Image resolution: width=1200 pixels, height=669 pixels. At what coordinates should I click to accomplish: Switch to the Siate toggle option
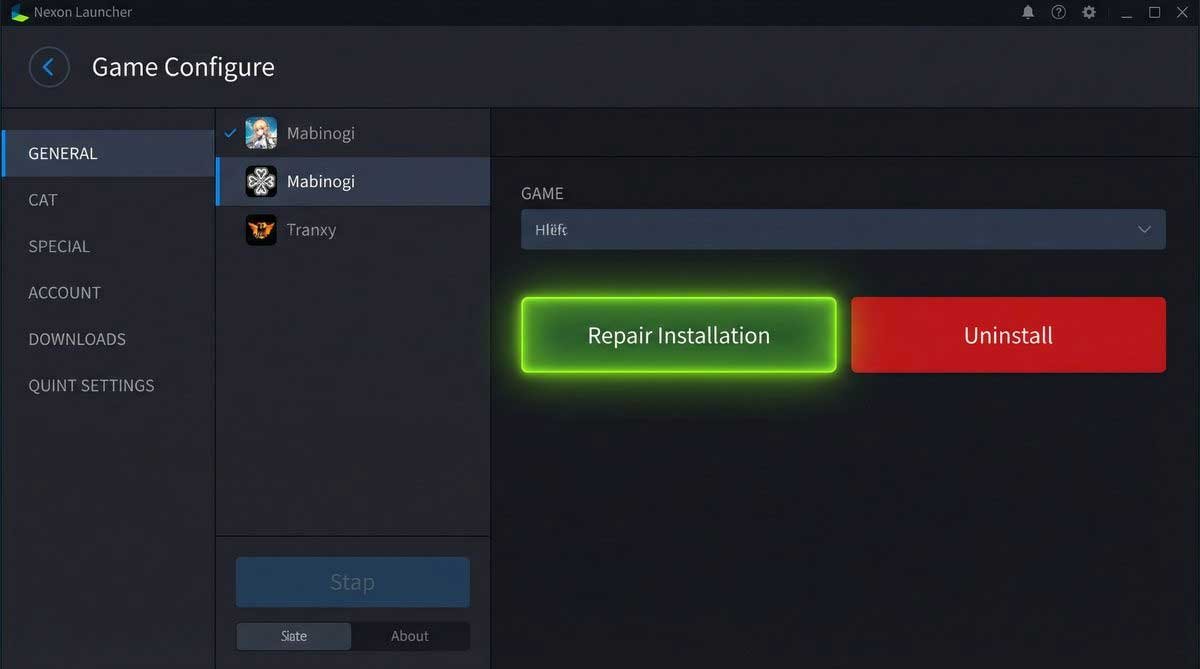click(293, 636)
